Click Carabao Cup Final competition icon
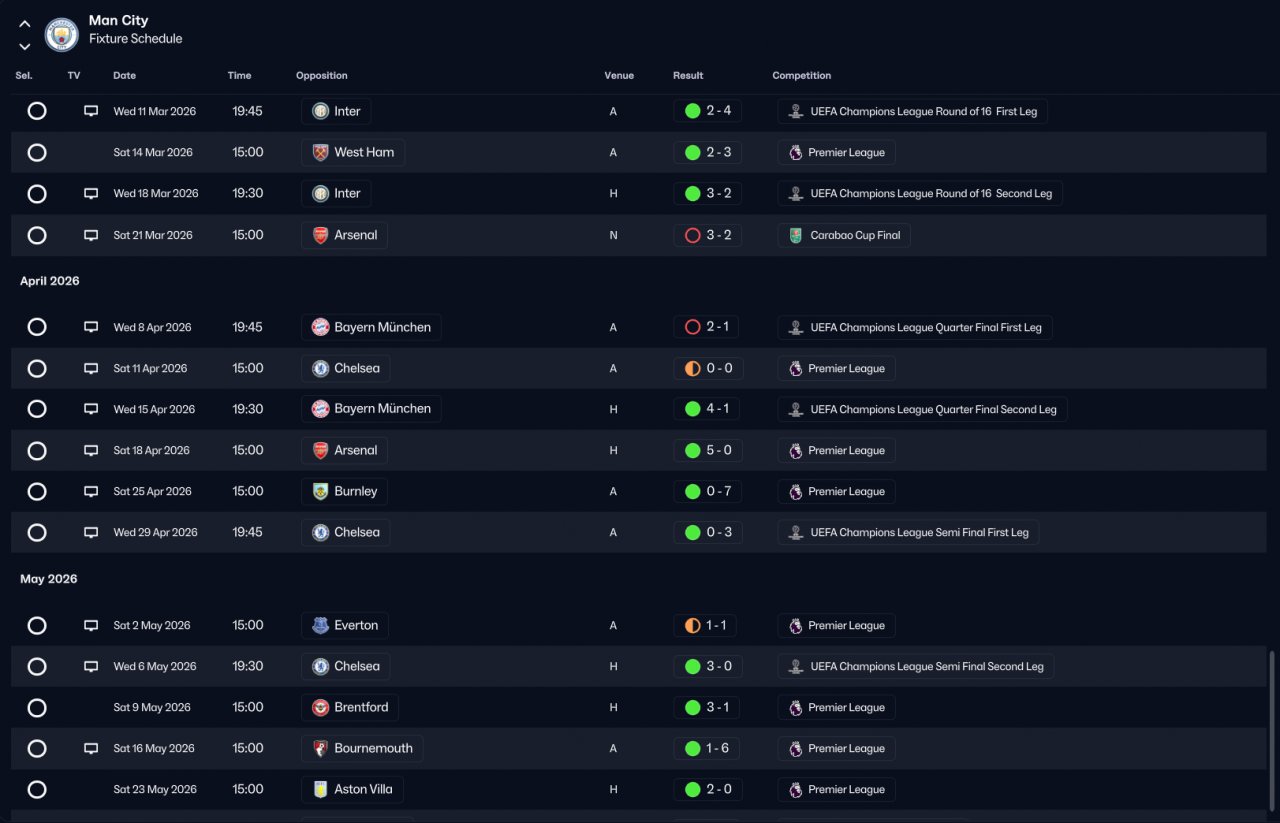The width and height of the screenshot is (1280, 823). coord(796,235)
